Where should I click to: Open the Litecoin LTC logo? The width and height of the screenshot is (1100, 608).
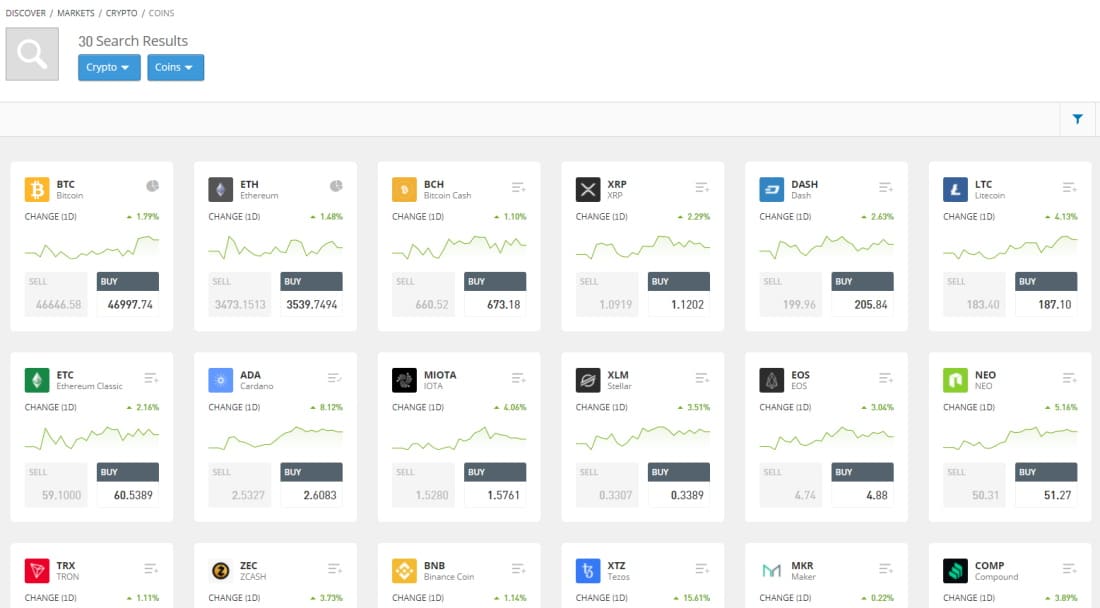tap(955, 189)
